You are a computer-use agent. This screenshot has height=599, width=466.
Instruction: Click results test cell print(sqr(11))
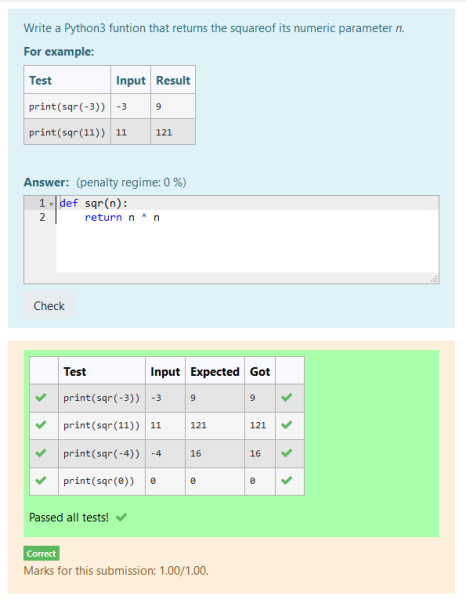pyautogui.click(x=102, y=426)
